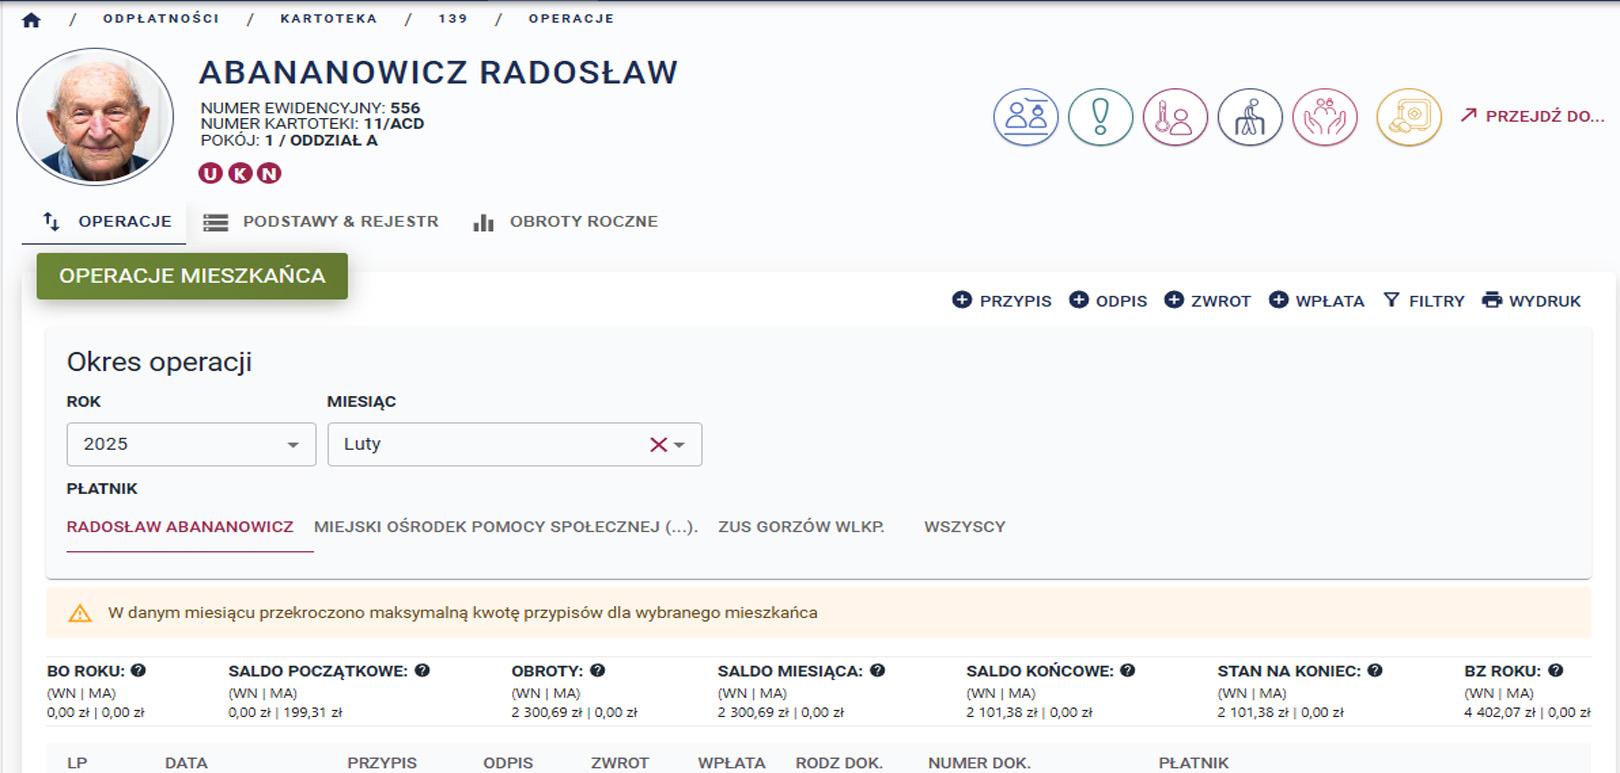Open the hands holding people icon
Image resolution: width=1620 pixels, height=773 pixels.
1325,117
